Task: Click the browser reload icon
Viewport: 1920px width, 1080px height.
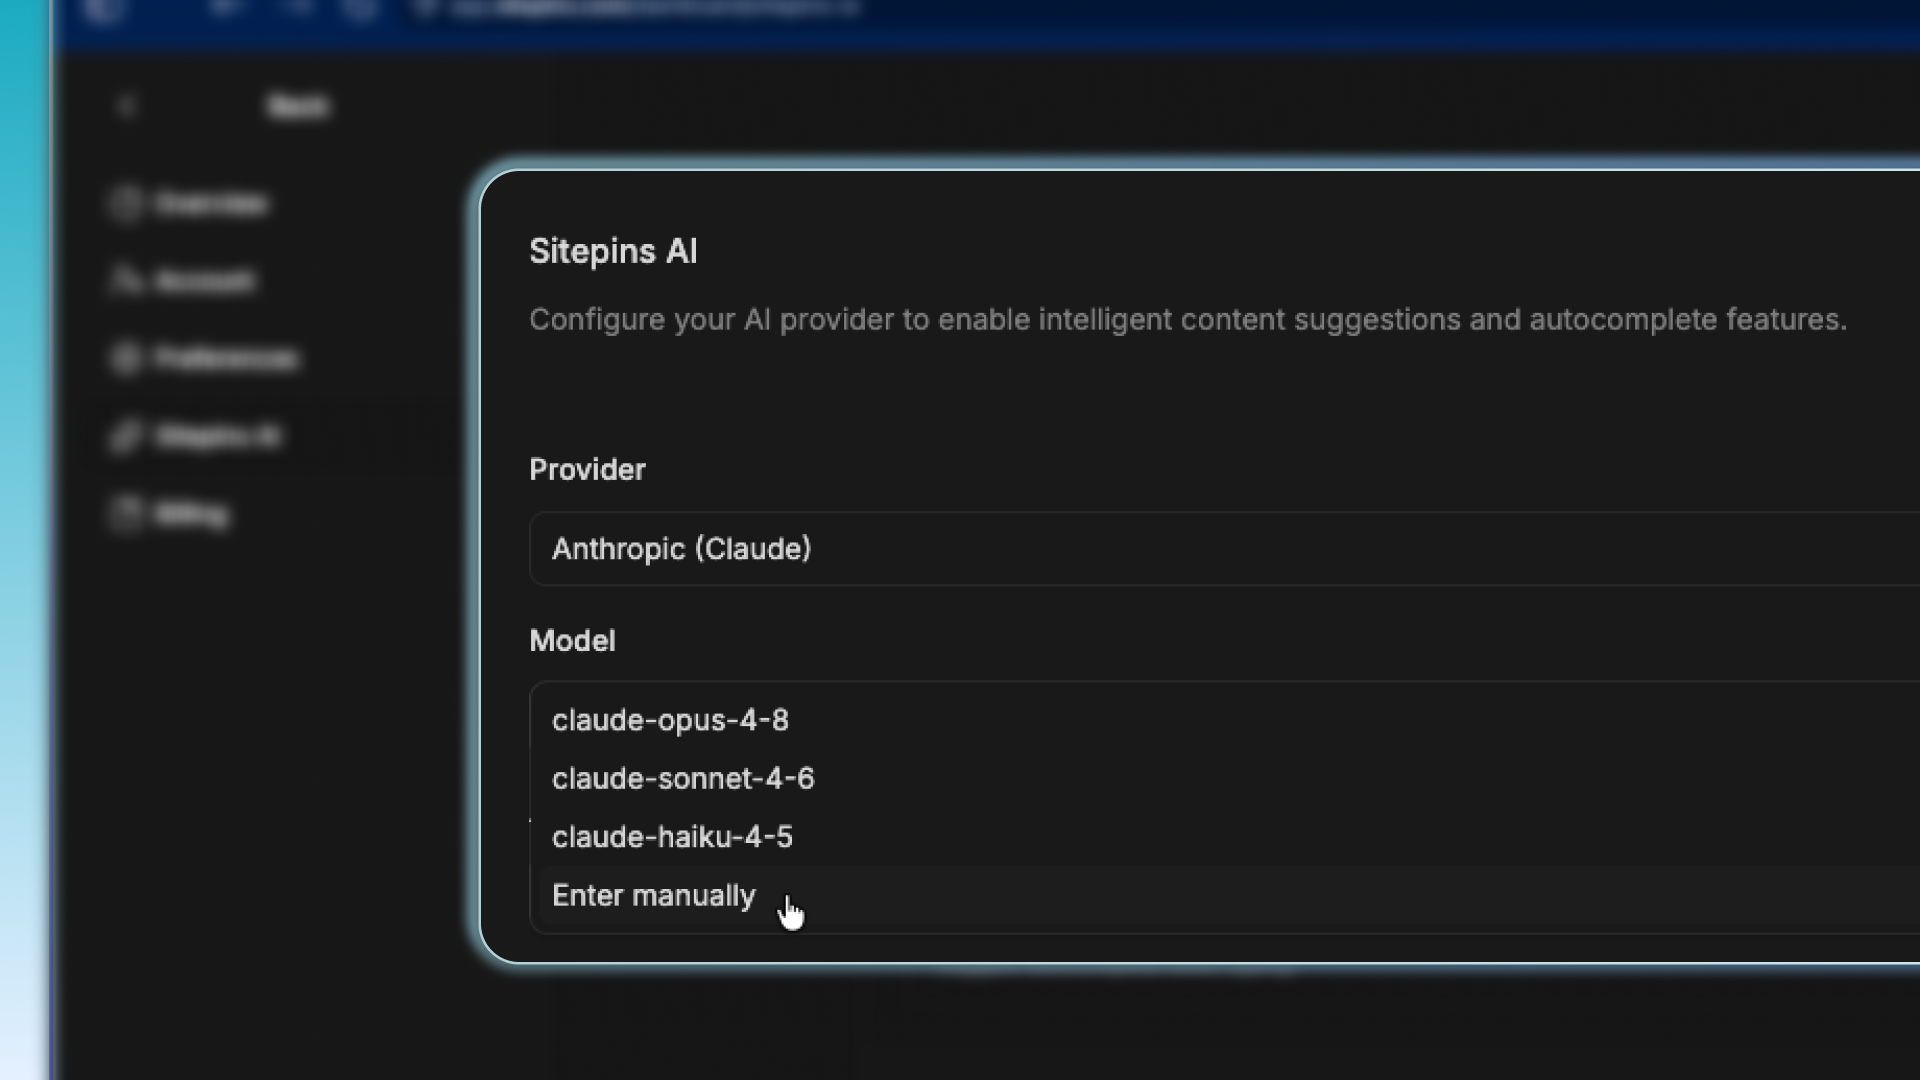Action: tap(361, 8)
